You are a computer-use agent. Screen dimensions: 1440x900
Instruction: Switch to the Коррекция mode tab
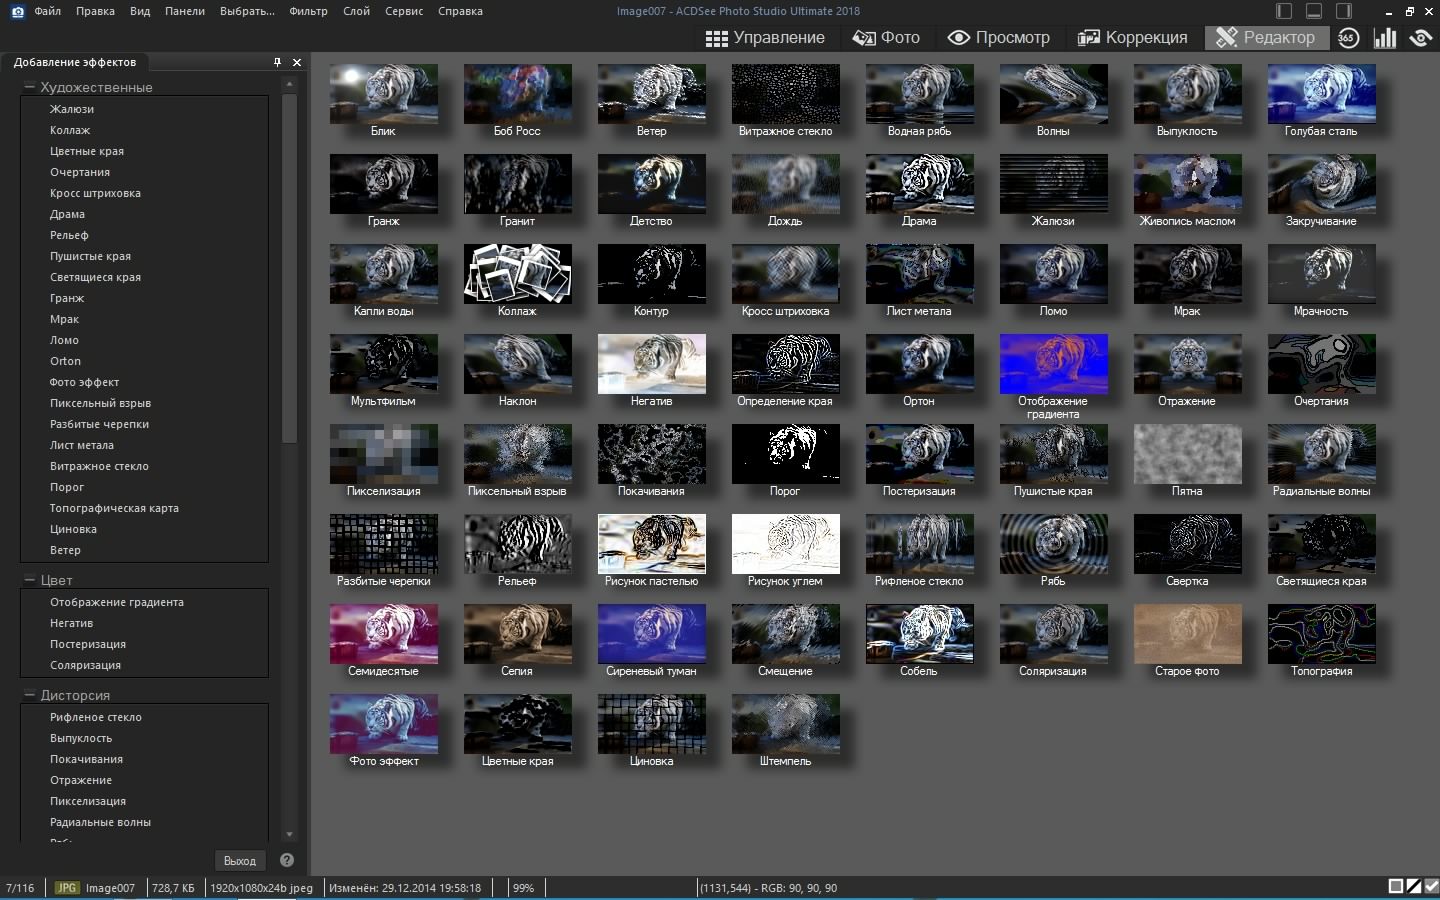[1132, 38]
